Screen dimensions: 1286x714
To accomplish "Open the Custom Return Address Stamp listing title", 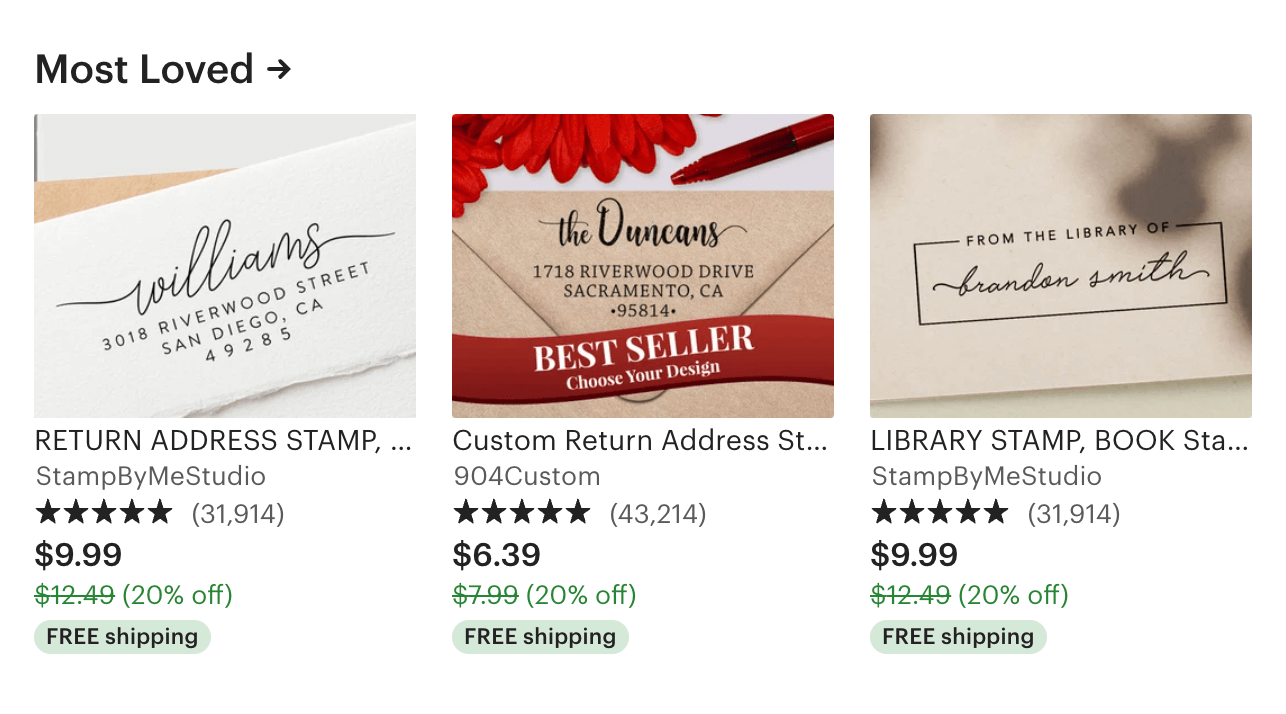I will pos(641,441).
